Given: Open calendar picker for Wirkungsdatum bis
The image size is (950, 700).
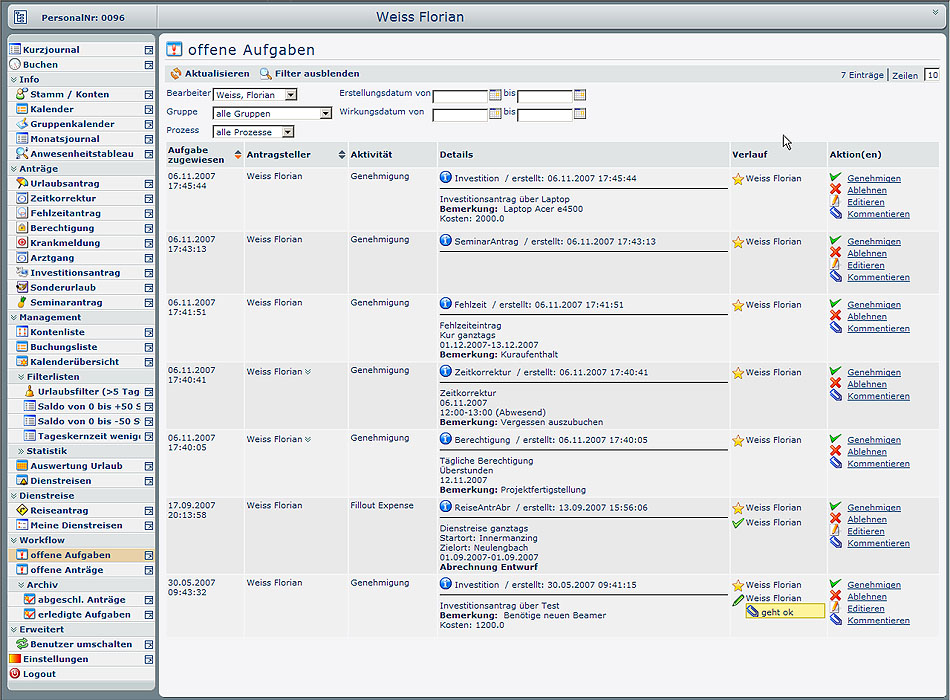Looking at the screenshot, I should 580,113.
